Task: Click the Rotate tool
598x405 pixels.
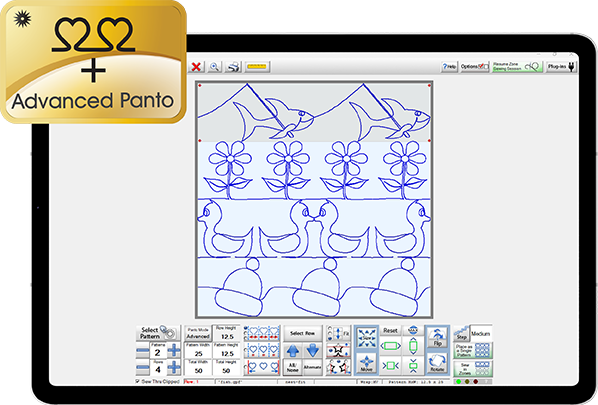Action: (437, 363)
